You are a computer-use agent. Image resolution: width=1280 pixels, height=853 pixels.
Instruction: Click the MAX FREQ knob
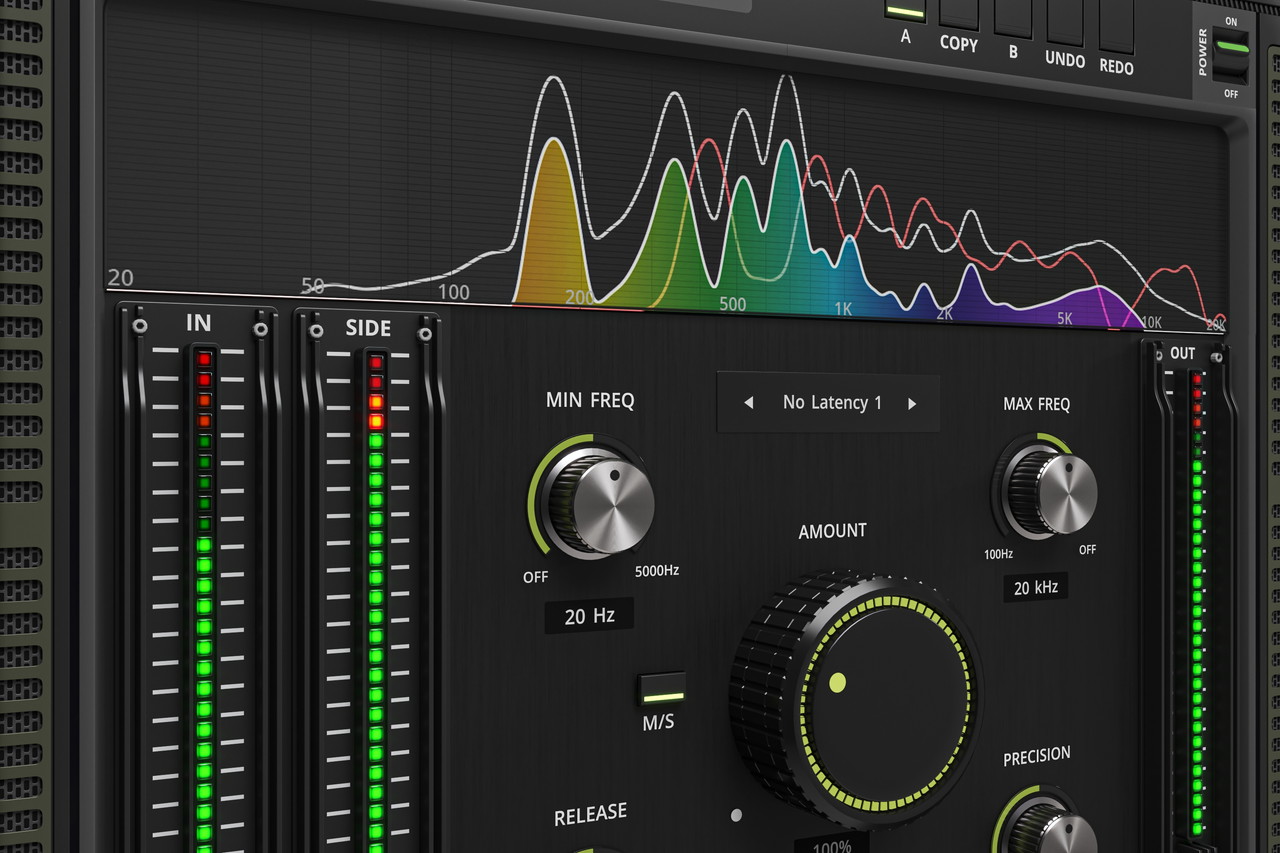pos(1051,493)
